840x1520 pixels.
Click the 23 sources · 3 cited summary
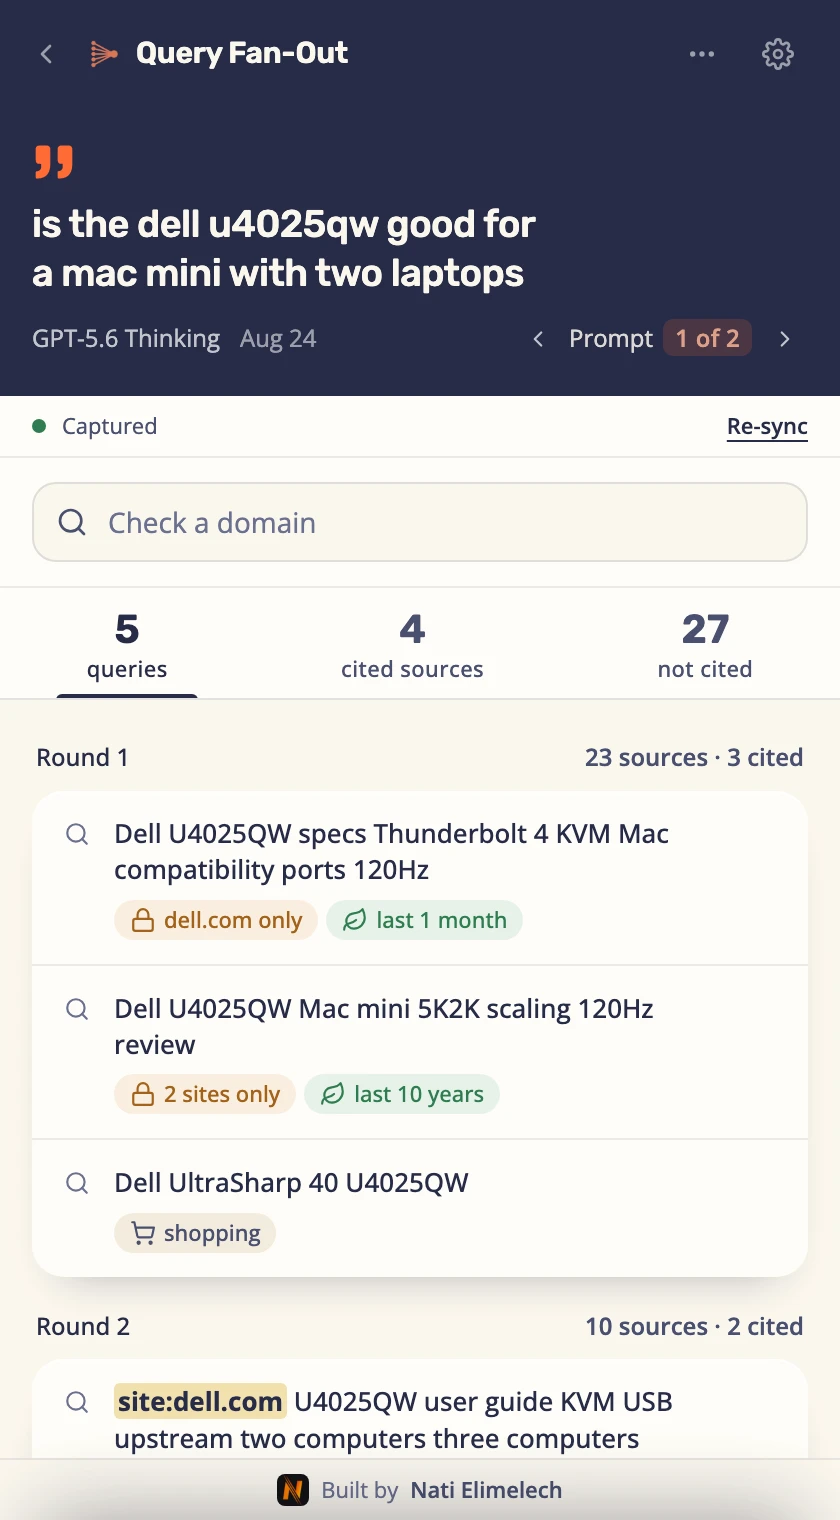tap(694, 758)
